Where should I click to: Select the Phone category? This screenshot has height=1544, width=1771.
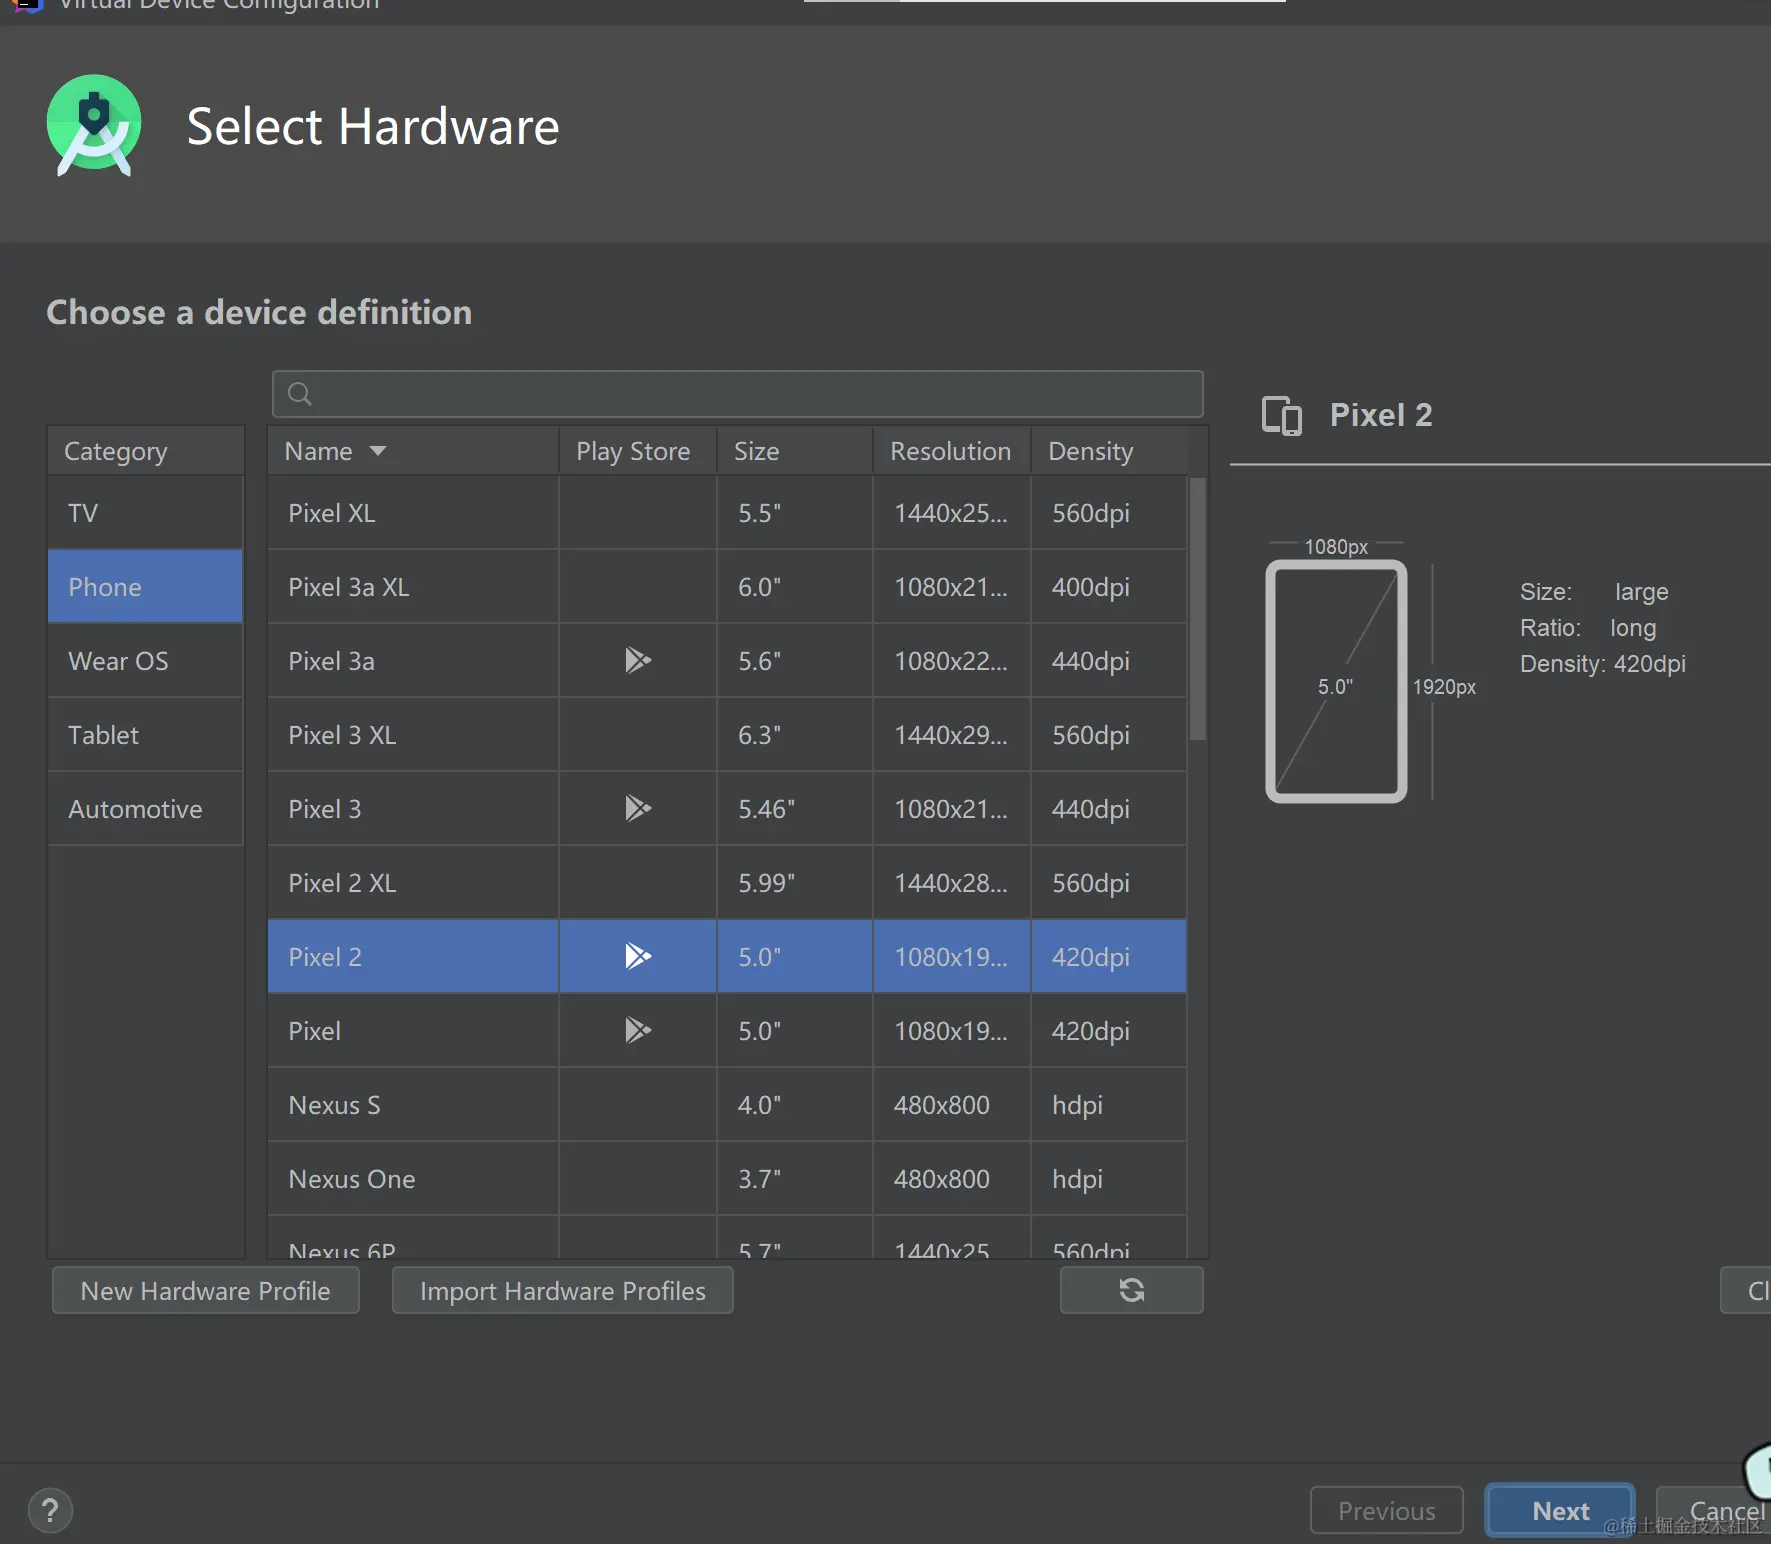click(145, 587)
